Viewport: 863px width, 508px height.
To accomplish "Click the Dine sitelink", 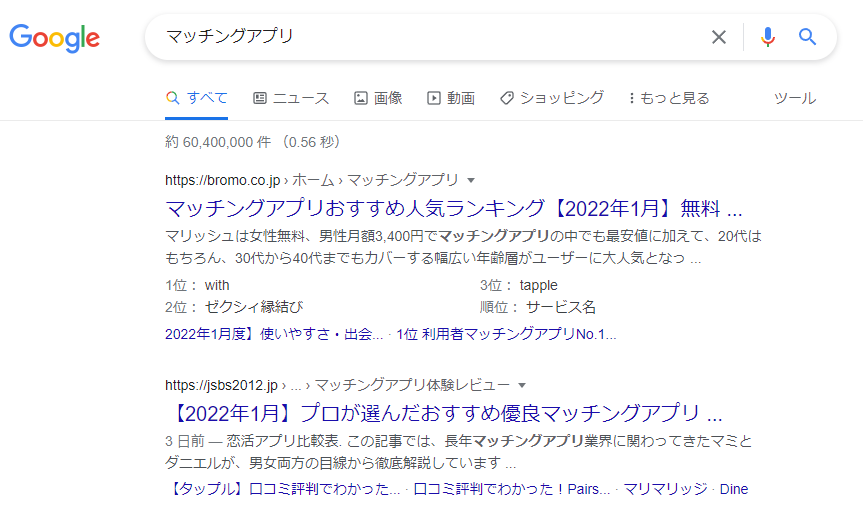I will point(734,489).
